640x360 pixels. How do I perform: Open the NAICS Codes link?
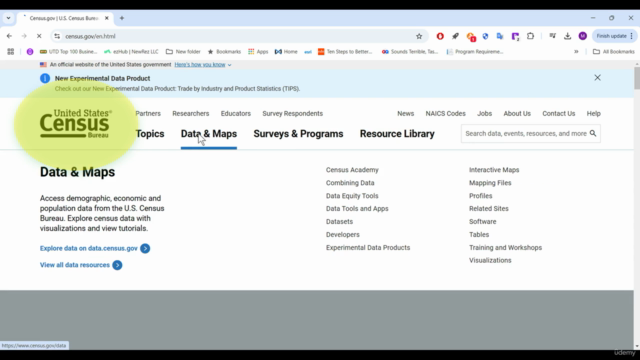point(445,113)
